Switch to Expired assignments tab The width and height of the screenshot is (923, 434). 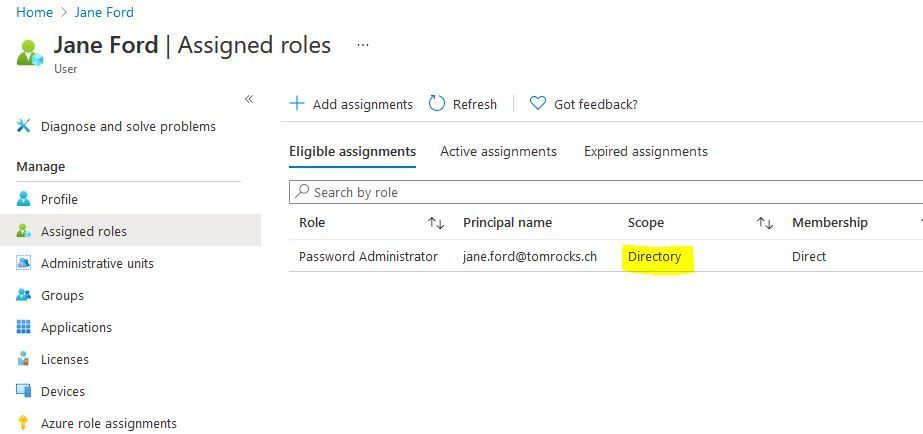click(x=646, y=152)
